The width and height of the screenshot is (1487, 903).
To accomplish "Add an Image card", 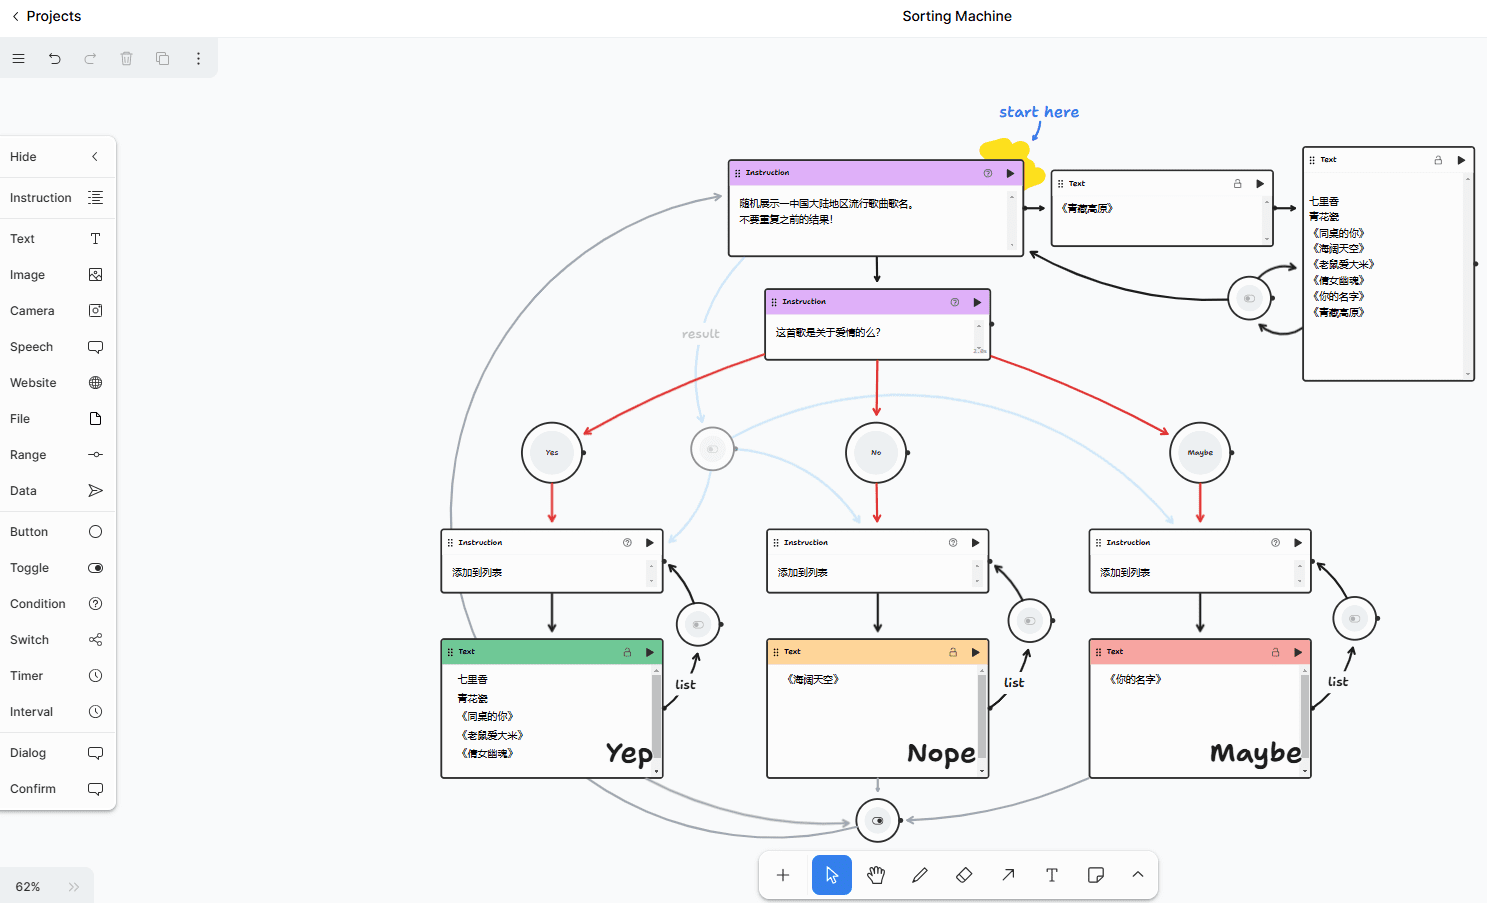I will 57,275.
